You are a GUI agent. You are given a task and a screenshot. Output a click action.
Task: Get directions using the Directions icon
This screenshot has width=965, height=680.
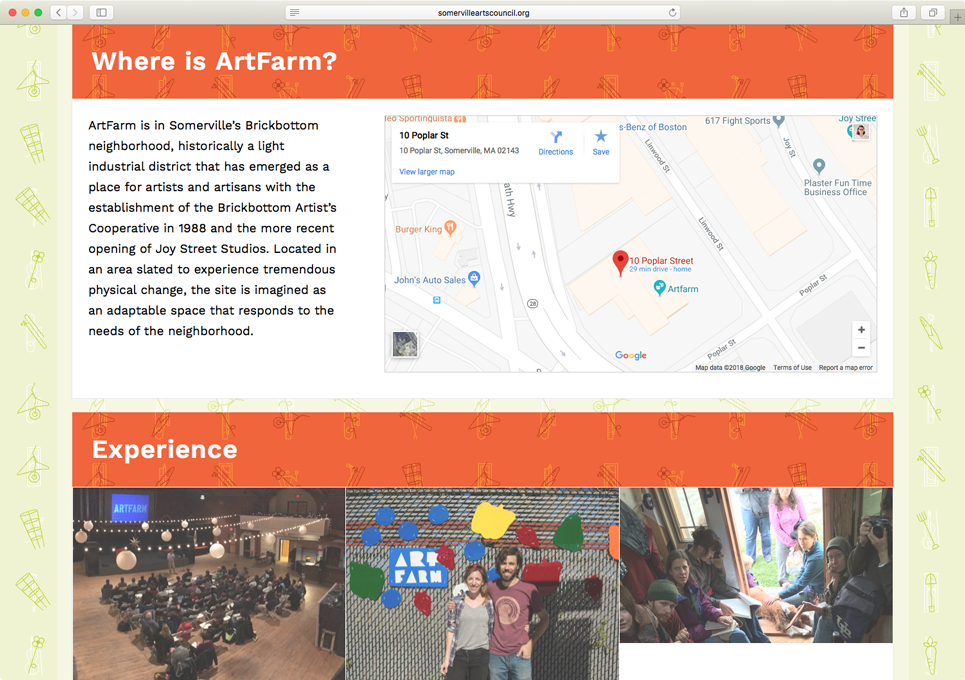click(x=556, y=138)
